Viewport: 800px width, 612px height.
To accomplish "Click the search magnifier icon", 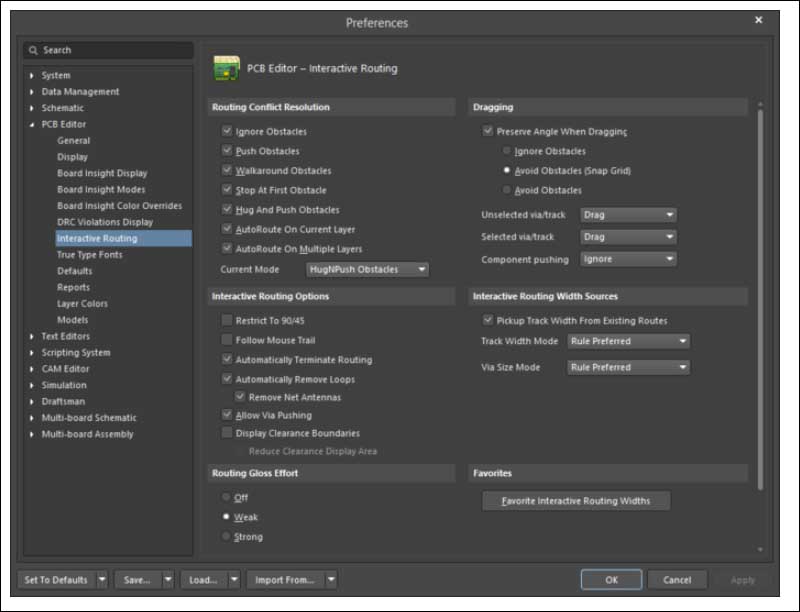I will point(34,50).
